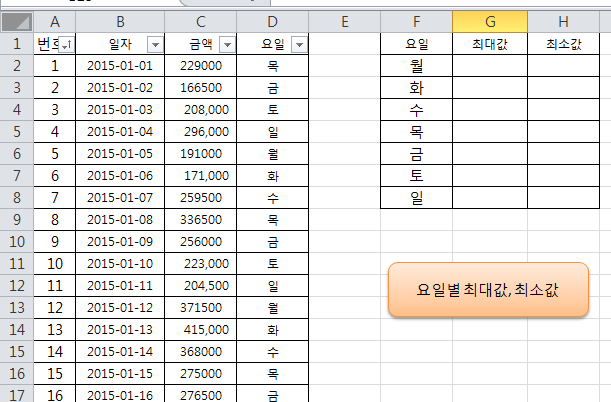Select date cell 2015-01-04

120,132
